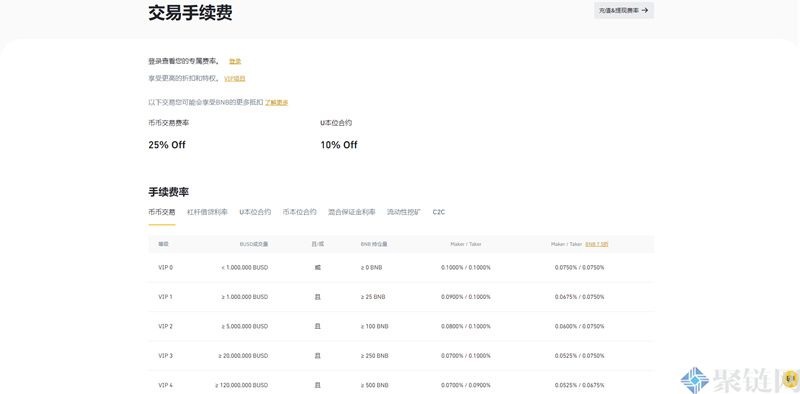Click the 25% Off discount value
Screen dimensions: 800x394
167,145
